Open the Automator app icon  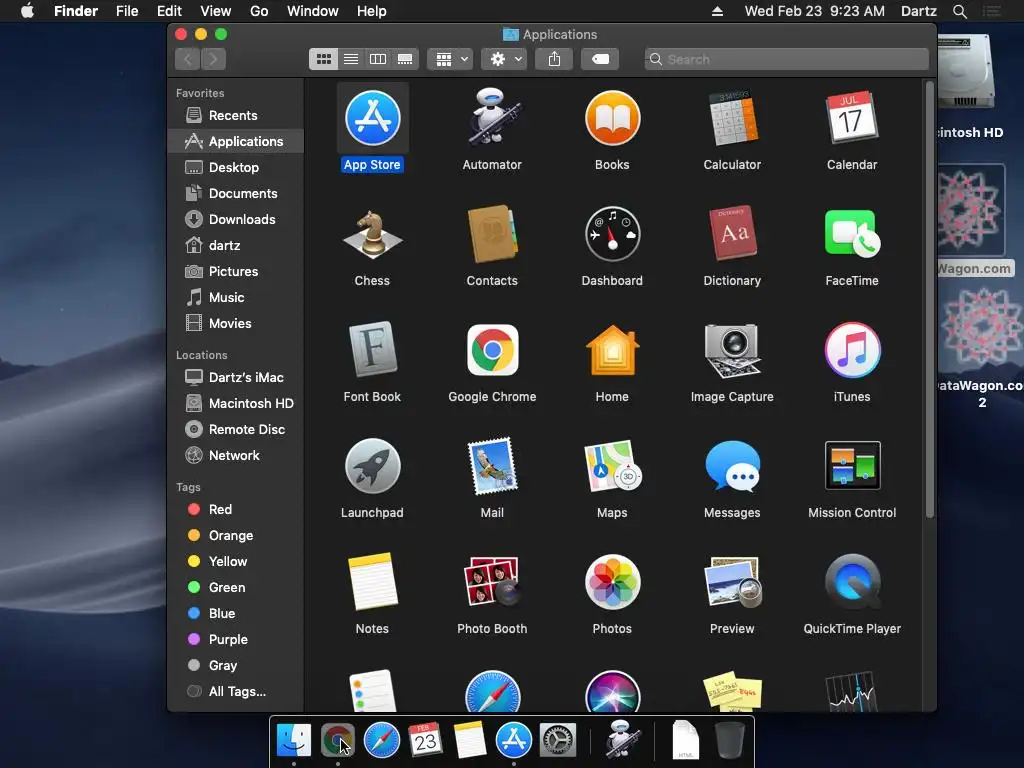pyautogui.click(x=492, y=118)
